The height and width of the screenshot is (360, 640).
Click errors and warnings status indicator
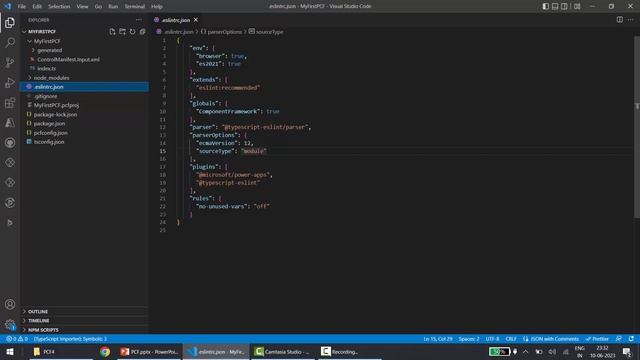[x=17, y=339]
